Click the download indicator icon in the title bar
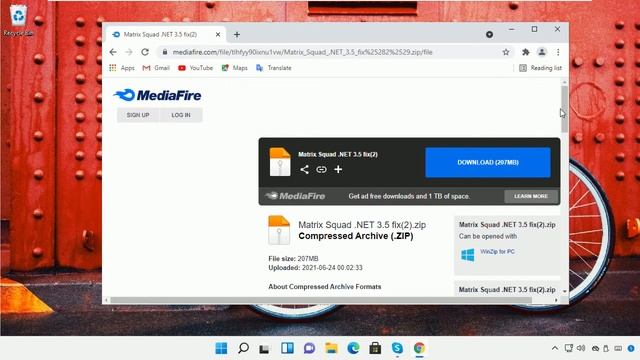The image size is (640, 360). [489, 35]
